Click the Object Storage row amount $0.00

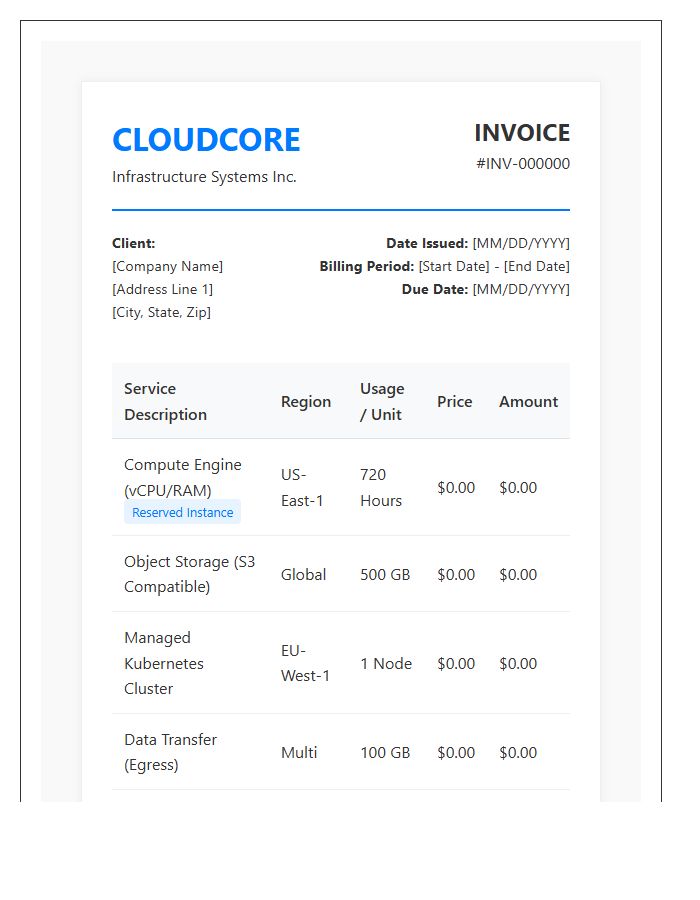[x=518, y=575]
